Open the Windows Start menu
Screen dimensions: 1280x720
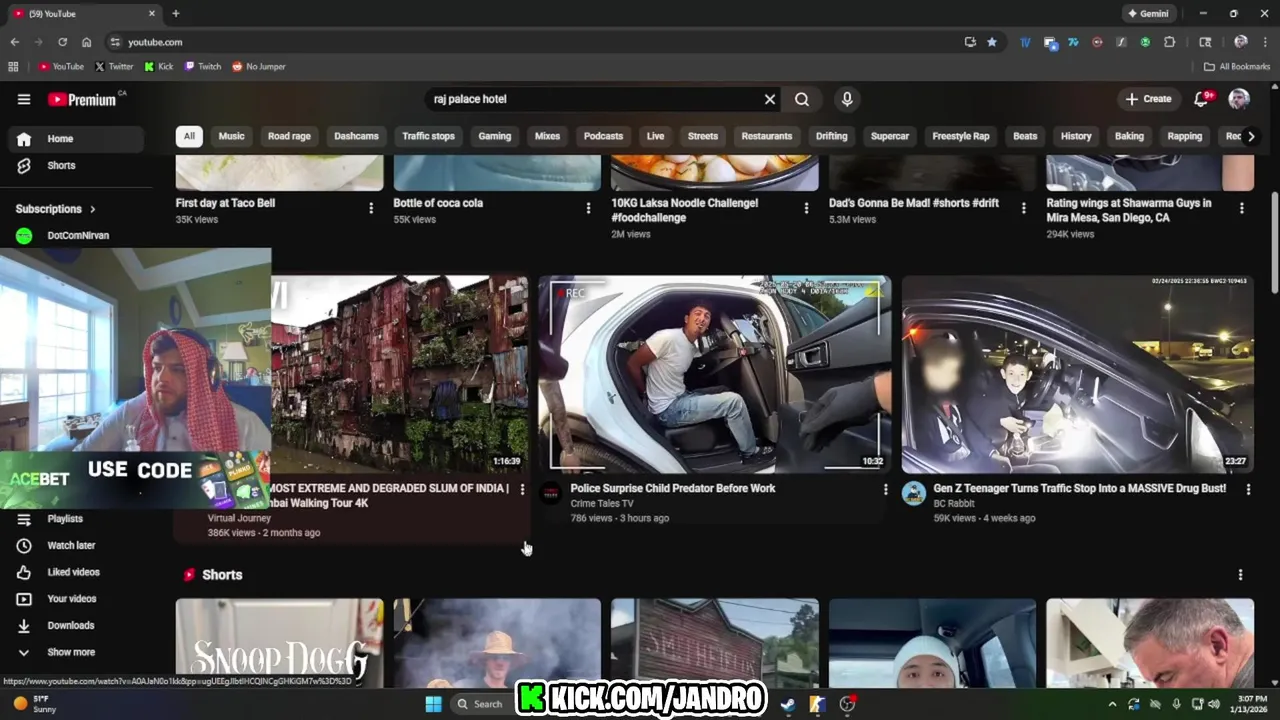(x=433, y=704)
